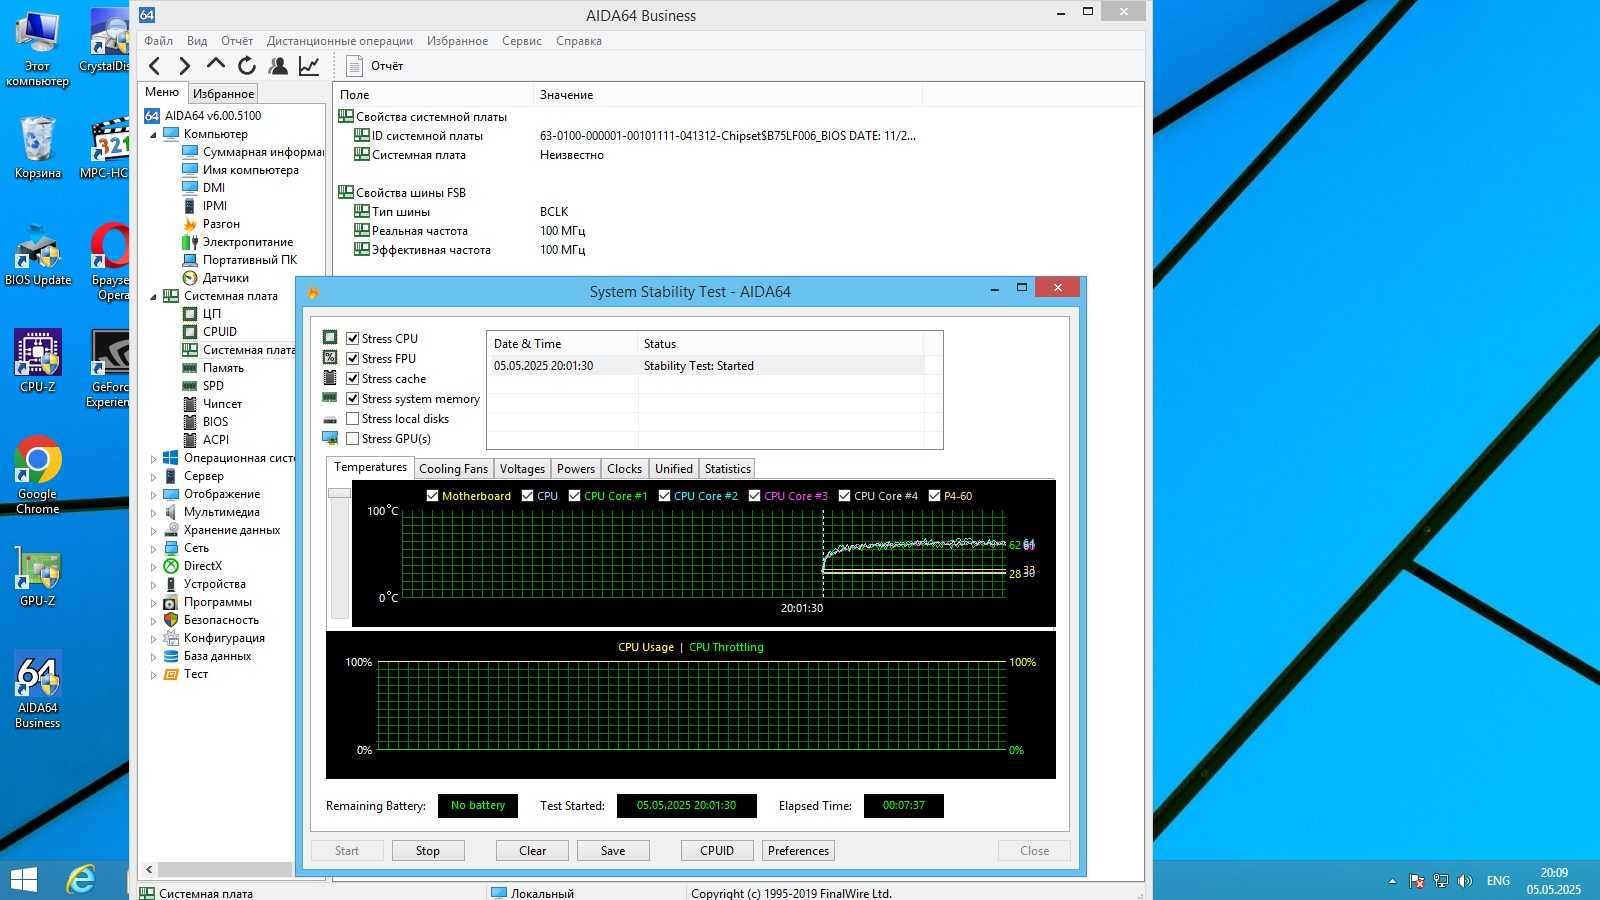Click the Отчёт report icon
This screenshot has width=1600, height=900.
tap(354, 66)
